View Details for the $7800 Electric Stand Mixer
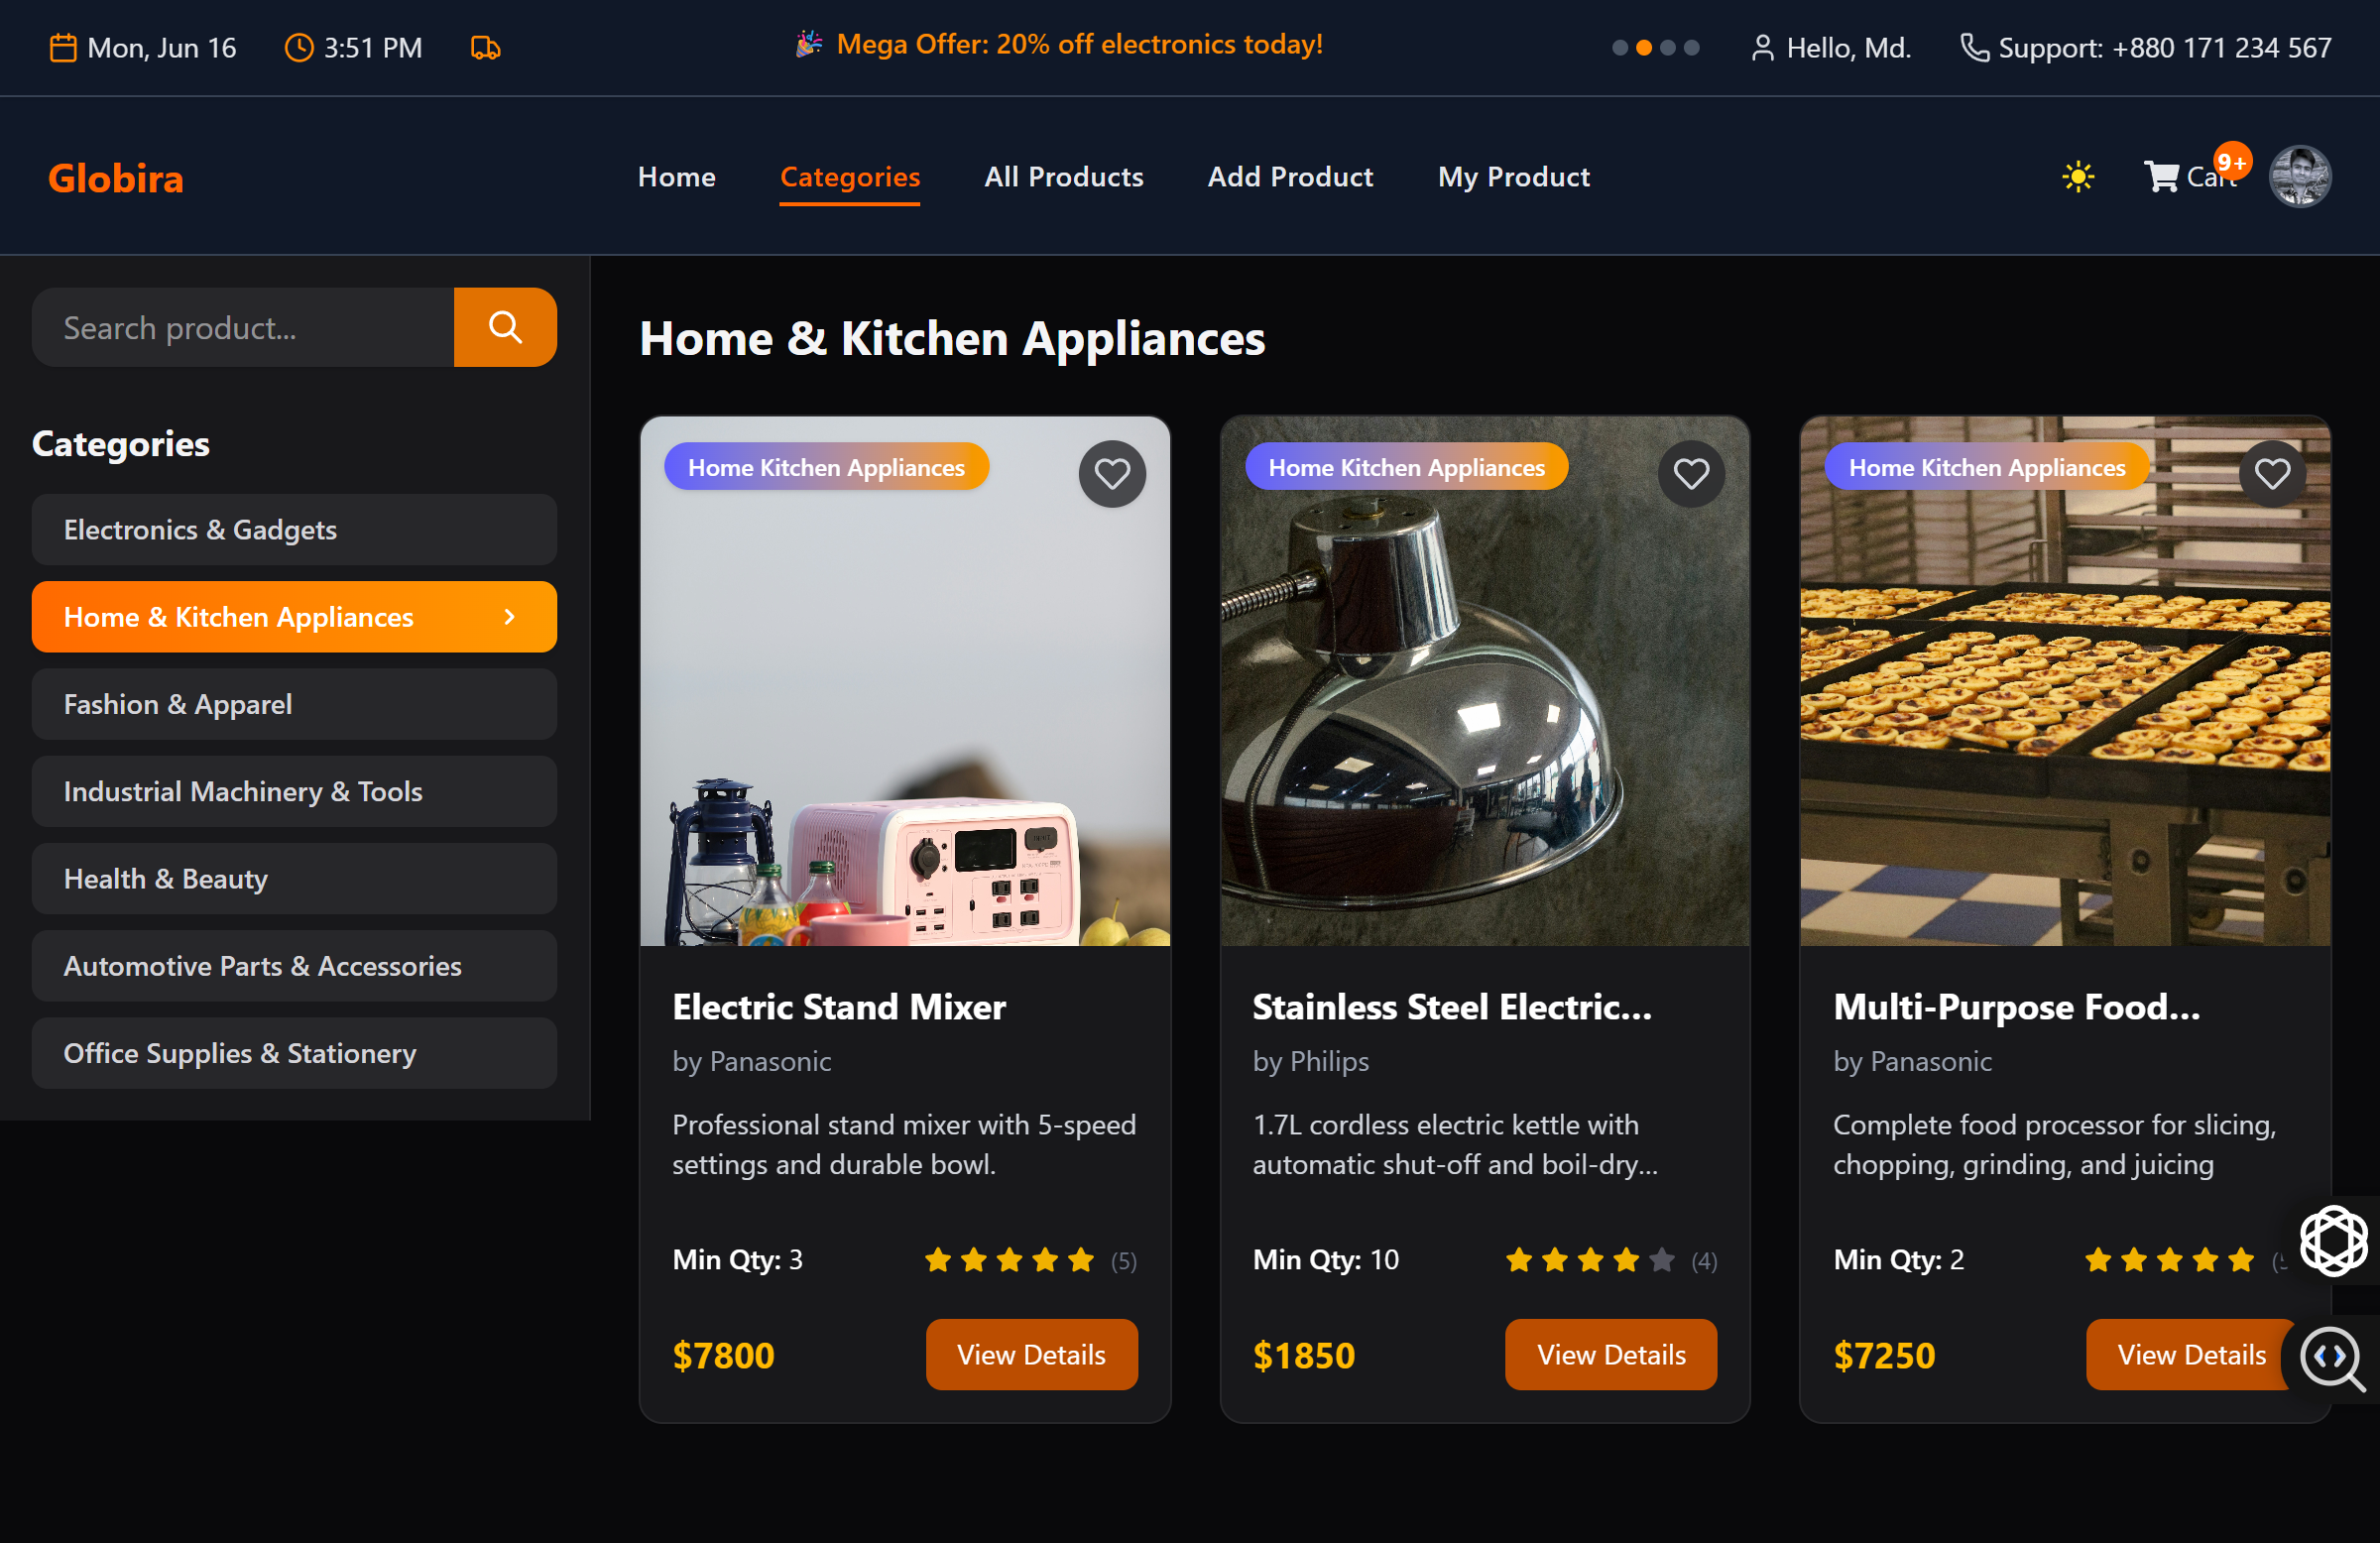 click(x=1031, y=1354)
